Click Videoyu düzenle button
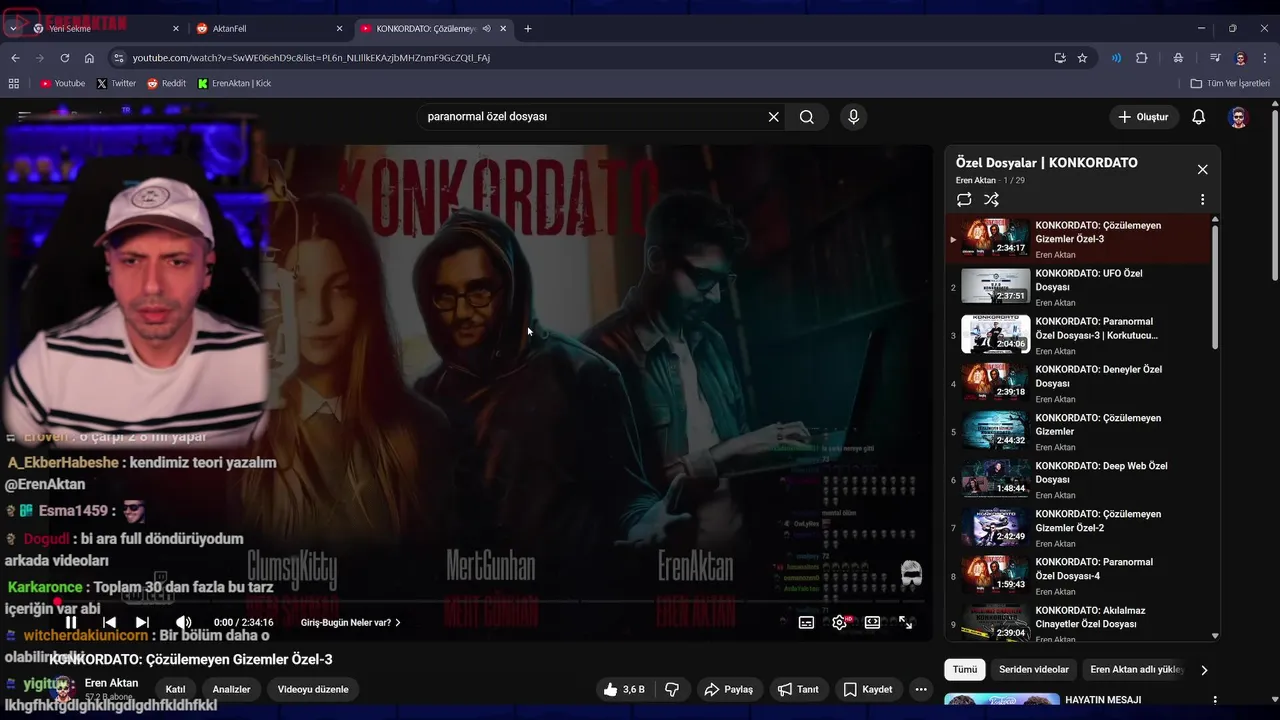 click(x=313, y=689)
